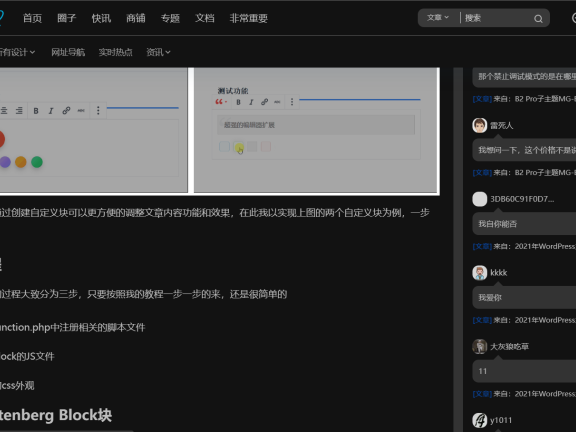Image resolution: width=576 pixels, height=432 pixels.
Task: Open the 3DB60C91F0D7... username
Action: (522, 199)
